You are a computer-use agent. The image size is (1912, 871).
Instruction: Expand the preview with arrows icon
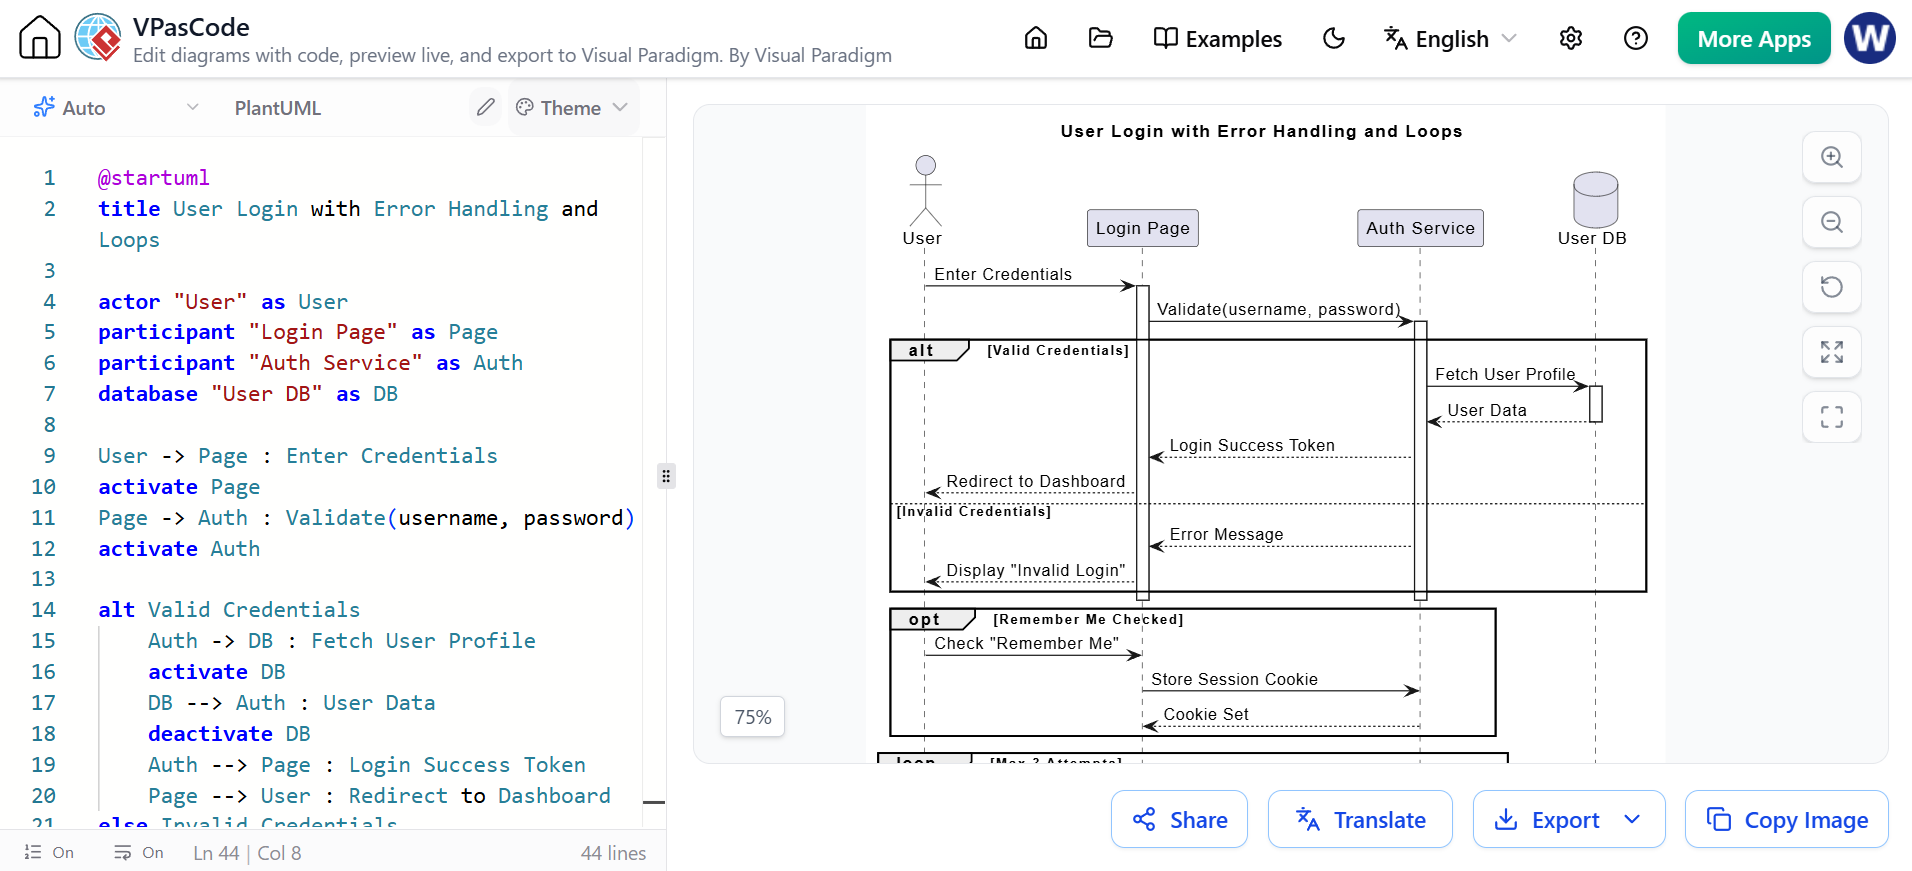1832,352
